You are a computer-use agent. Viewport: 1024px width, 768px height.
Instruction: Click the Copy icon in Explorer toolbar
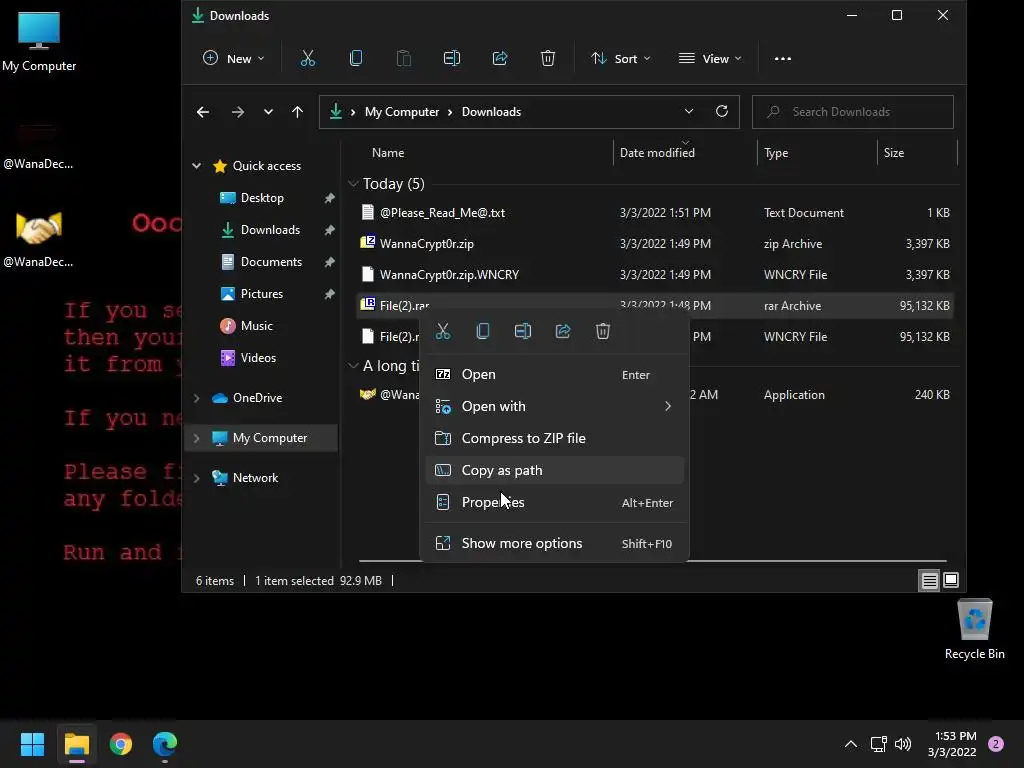pos(356,59)
